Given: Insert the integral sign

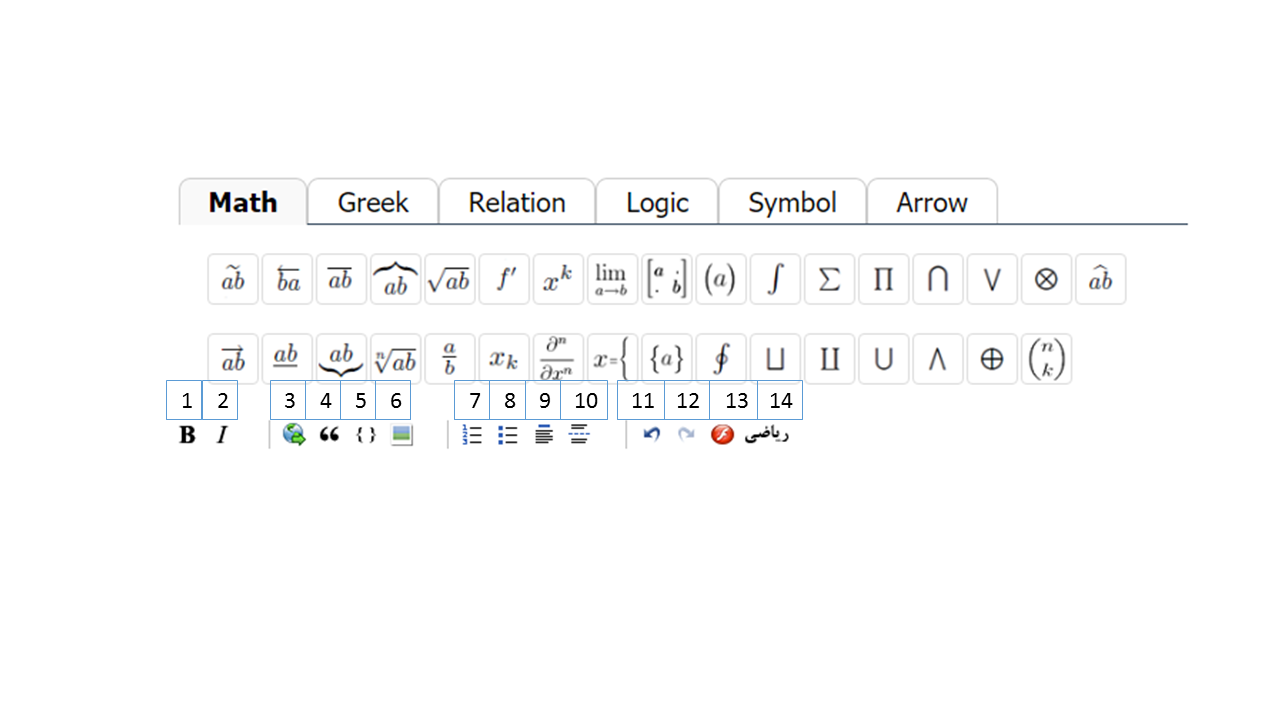Looking at the screenshot, I should pyautogui.click(x=775, y=279).
